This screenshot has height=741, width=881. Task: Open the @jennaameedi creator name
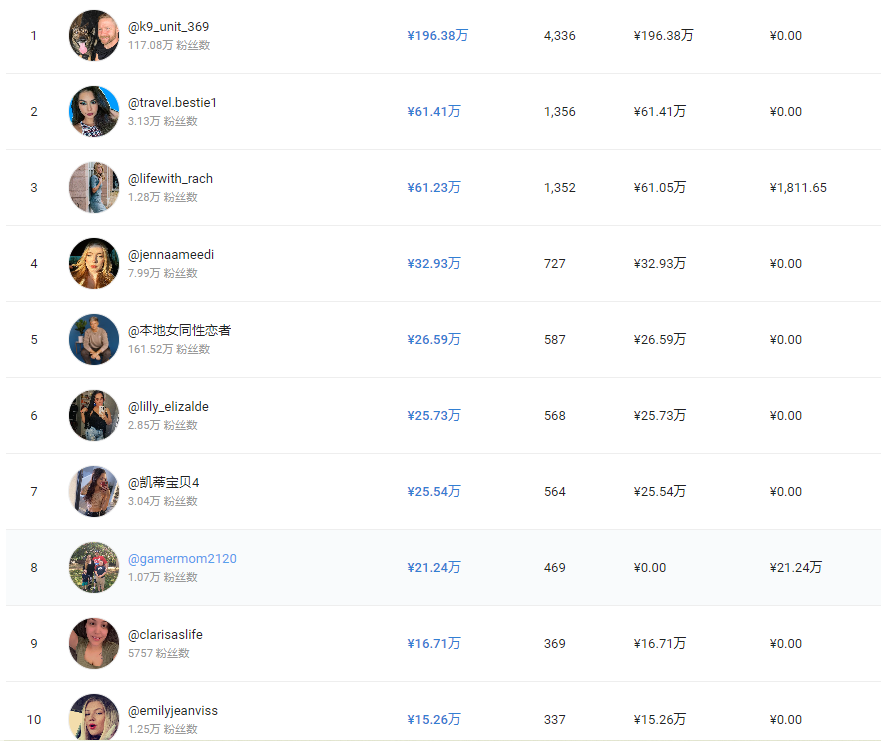(170, 255)
